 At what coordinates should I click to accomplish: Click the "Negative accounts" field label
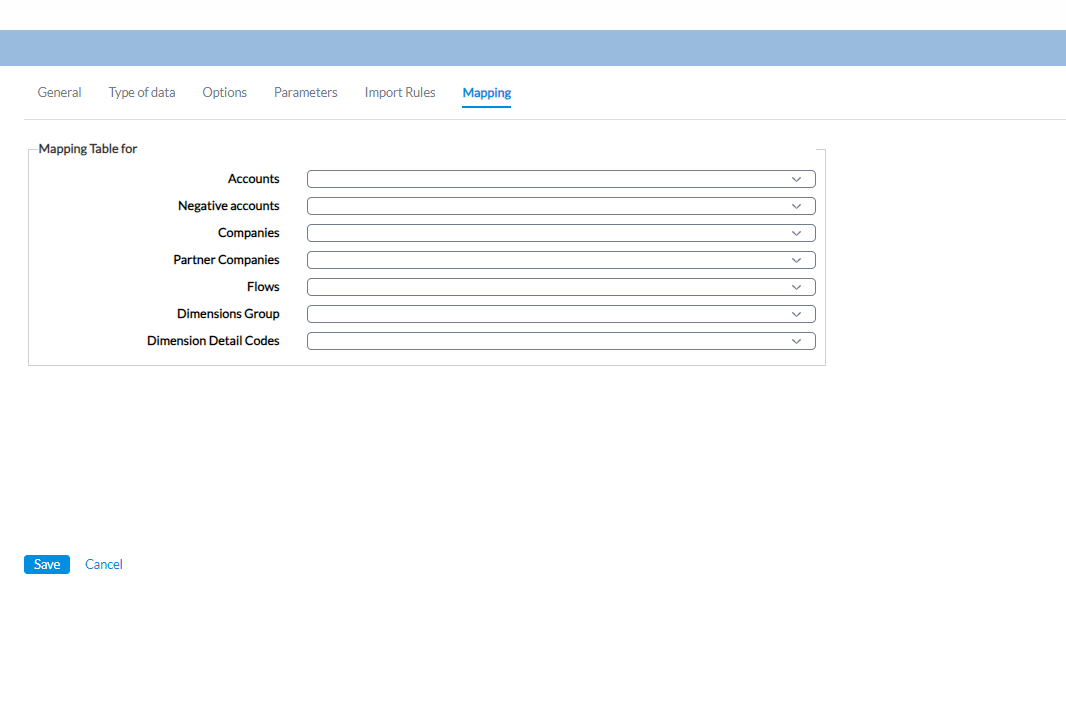pyautogui.click(x=228, y=206)
